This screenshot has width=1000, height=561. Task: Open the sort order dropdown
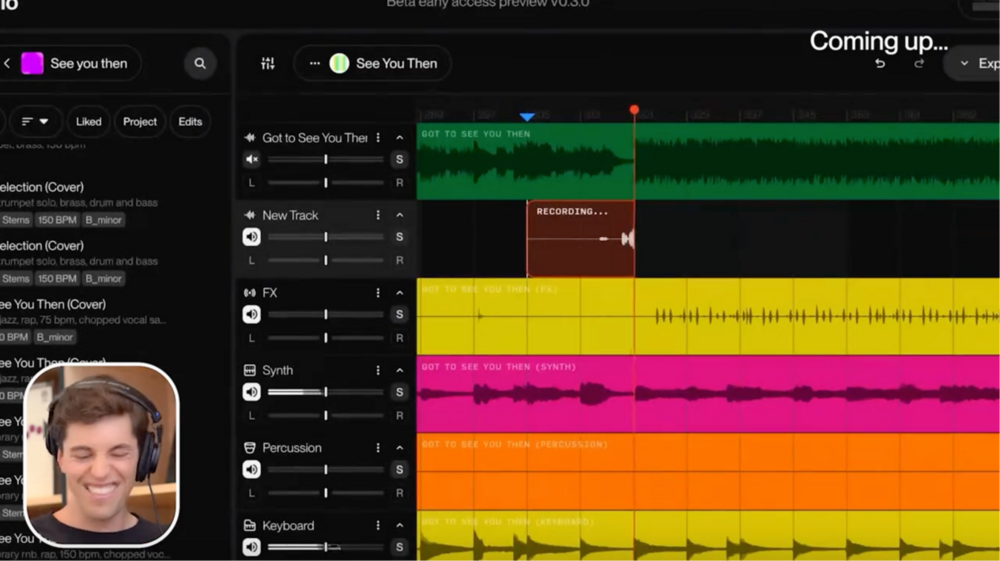36,122
